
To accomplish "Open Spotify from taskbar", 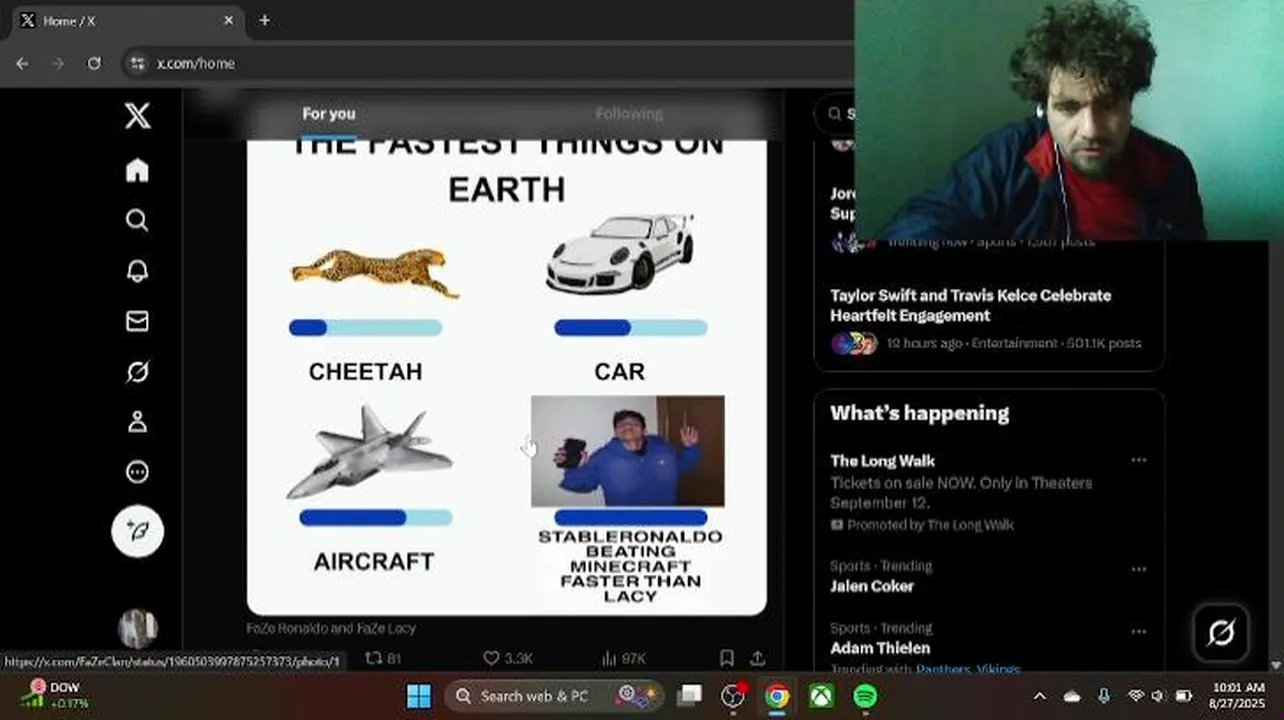I will pyautogui.click(x=865, y=696).
